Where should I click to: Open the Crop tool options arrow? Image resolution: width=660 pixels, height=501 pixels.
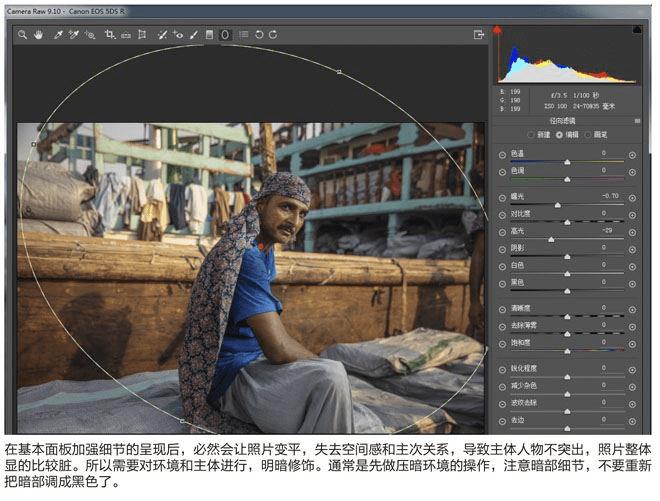point(114,38)
